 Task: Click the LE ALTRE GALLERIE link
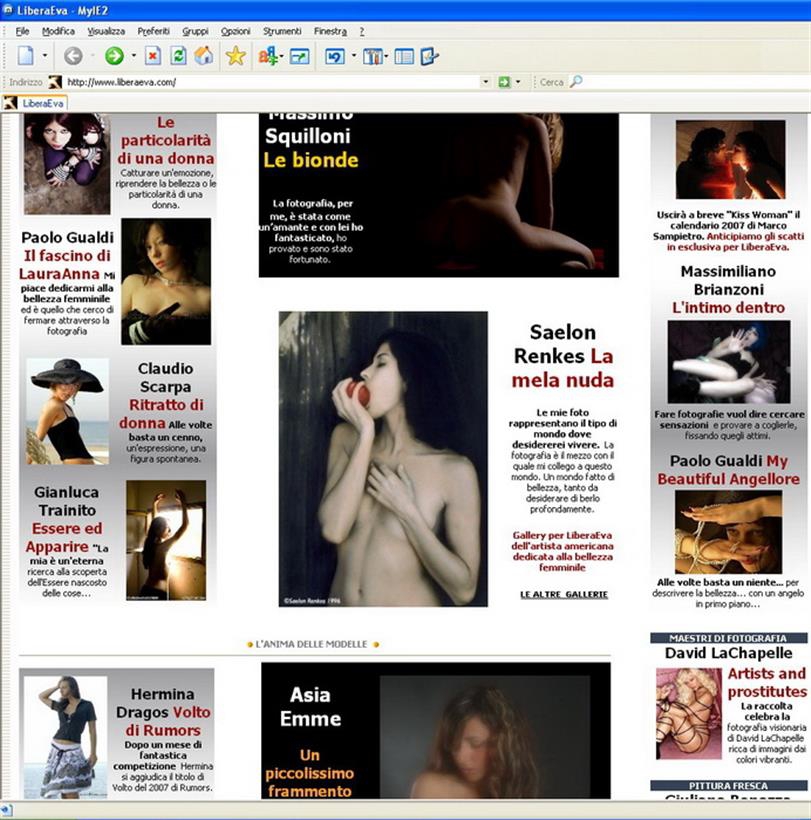(563, 594)
